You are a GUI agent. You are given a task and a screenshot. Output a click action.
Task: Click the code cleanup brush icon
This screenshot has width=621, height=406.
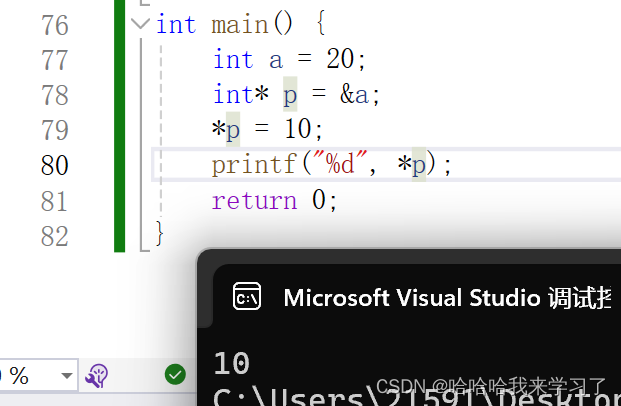click(x=96, y=375)
